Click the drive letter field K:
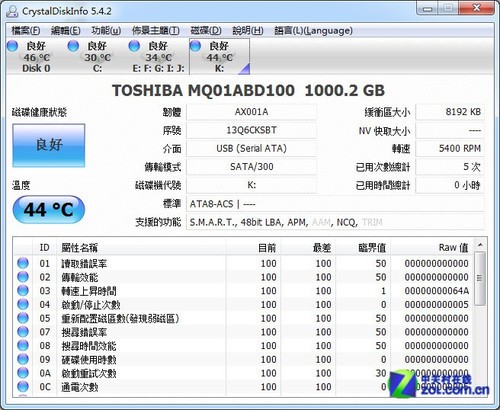Viewport: 500px width, 410px height. coord(251,185)
